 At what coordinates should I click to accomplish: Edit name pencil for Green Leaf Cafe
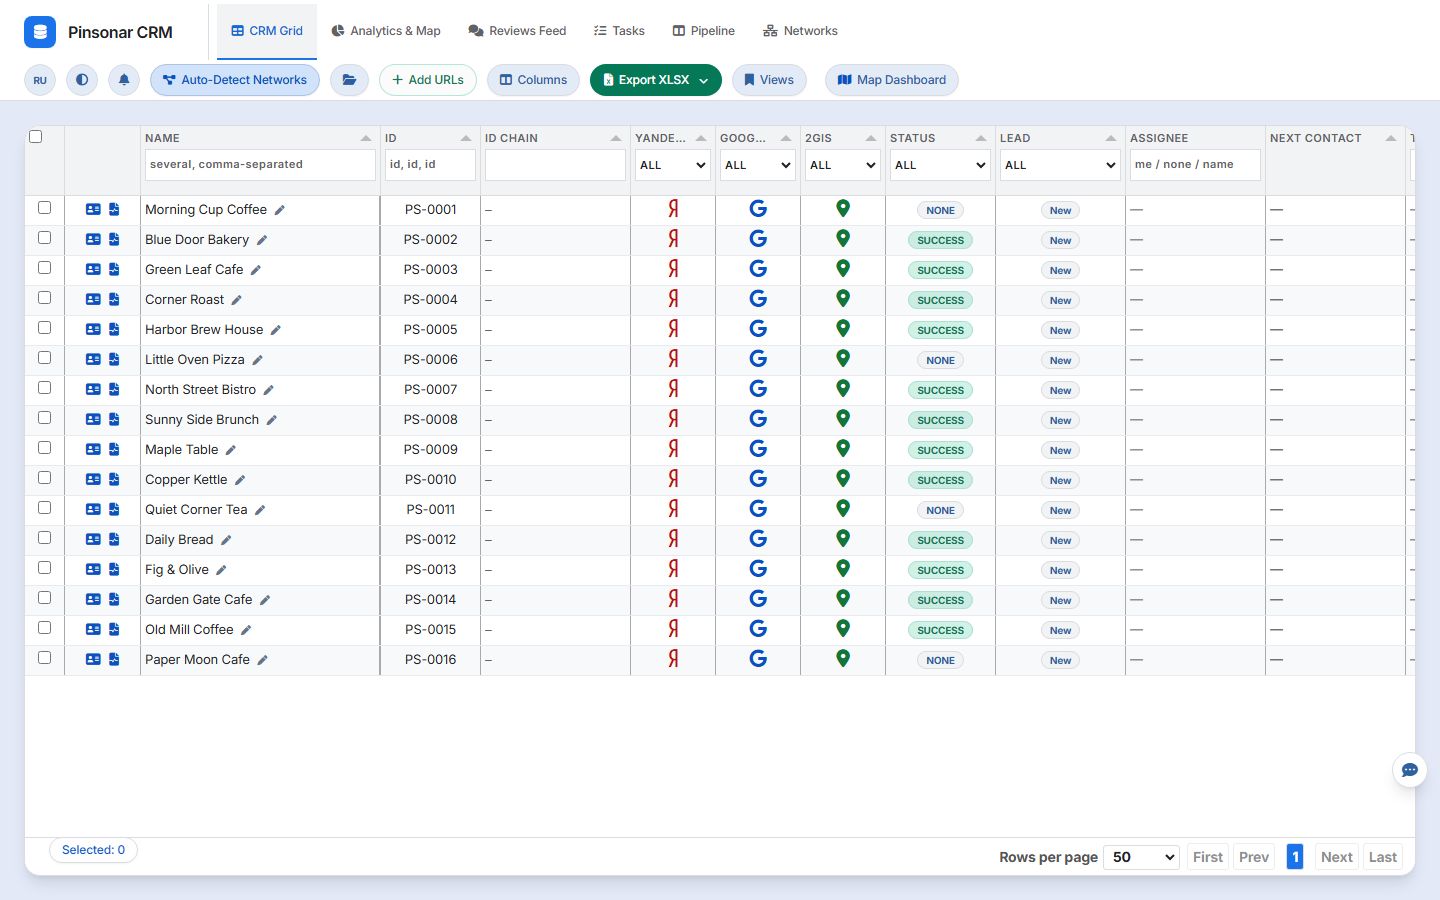click(x=256, y=270)
